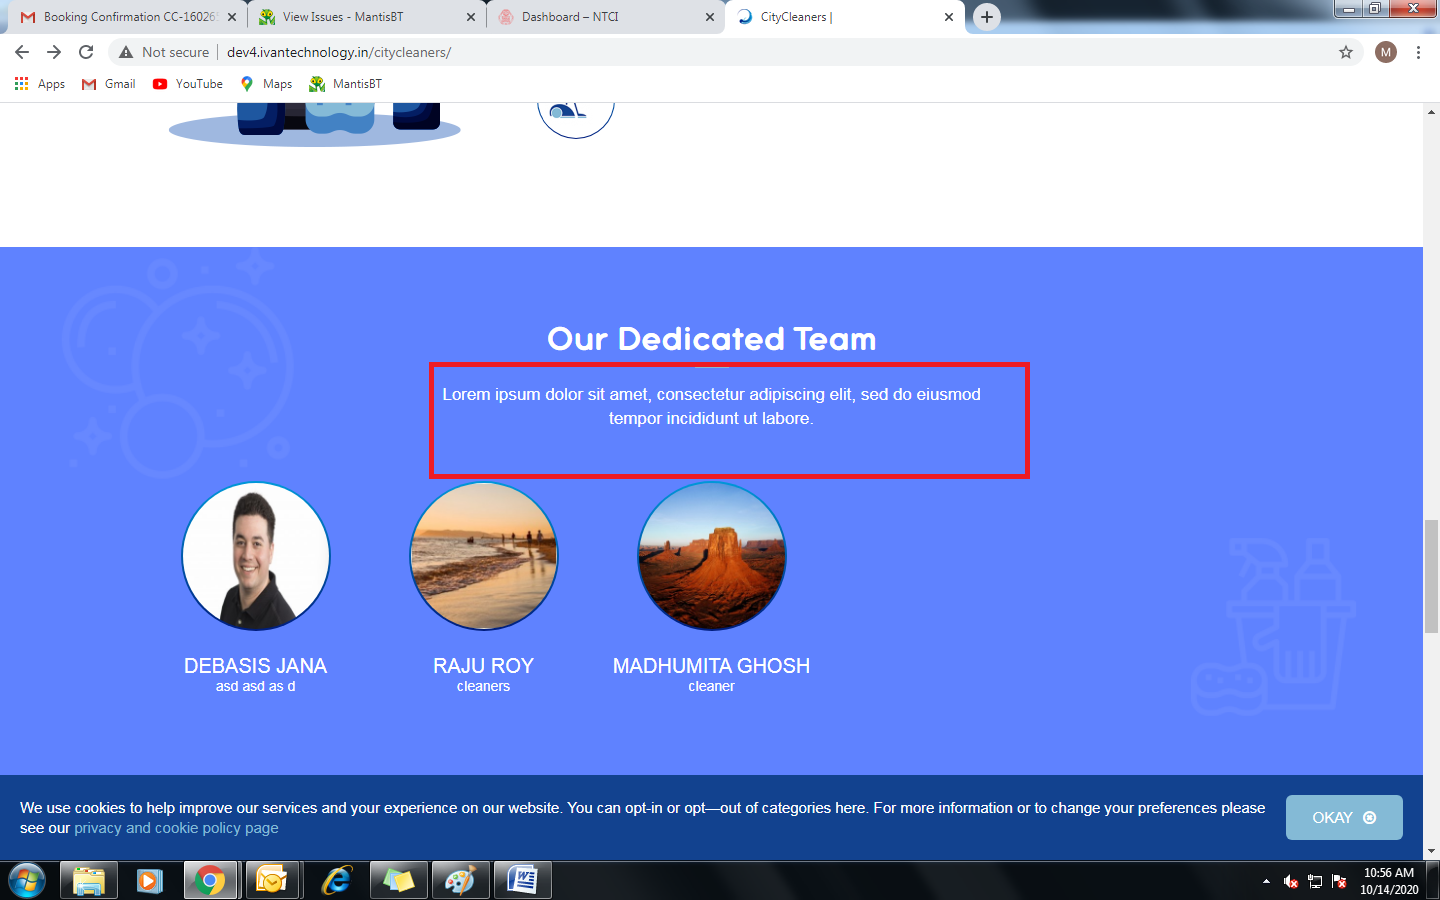Screen dimensions: 1440x900
Task: Open the YouTube bookmark
Action: pos(188,84)
